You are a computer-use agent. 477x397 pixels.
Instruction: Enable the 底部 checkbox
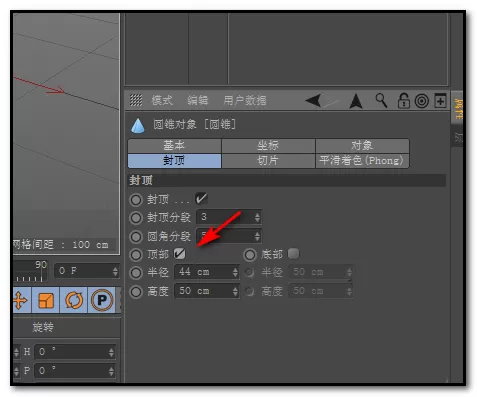tap(293, 254)
